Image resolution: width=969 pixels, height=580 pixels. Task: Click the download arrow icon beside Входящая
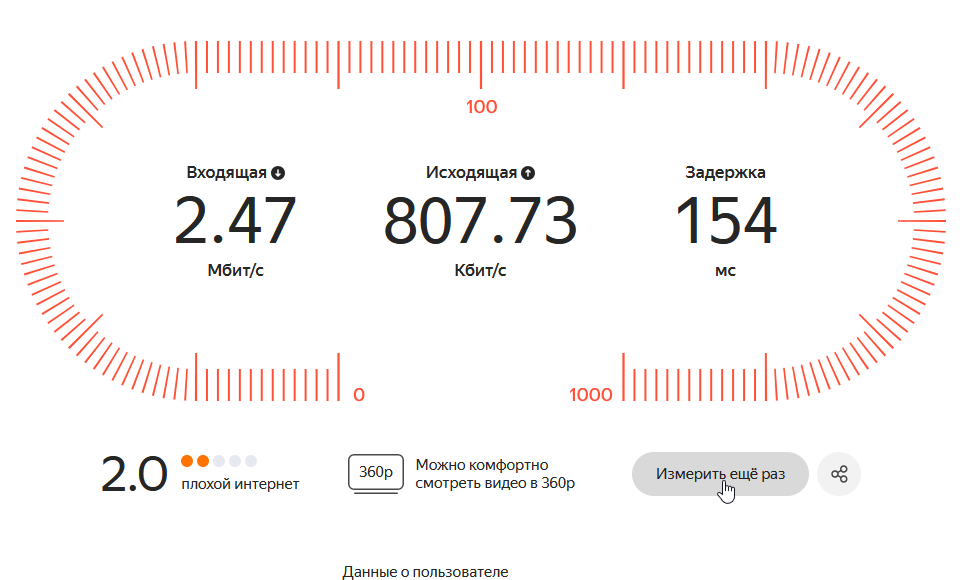[x=278, y=173]
